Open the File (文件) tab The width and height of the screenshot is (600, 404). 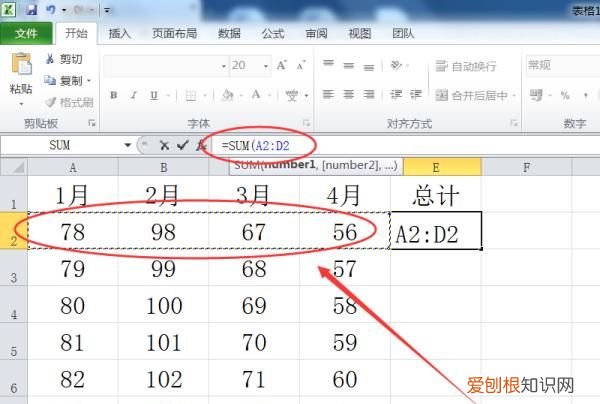tap(26, 34)
